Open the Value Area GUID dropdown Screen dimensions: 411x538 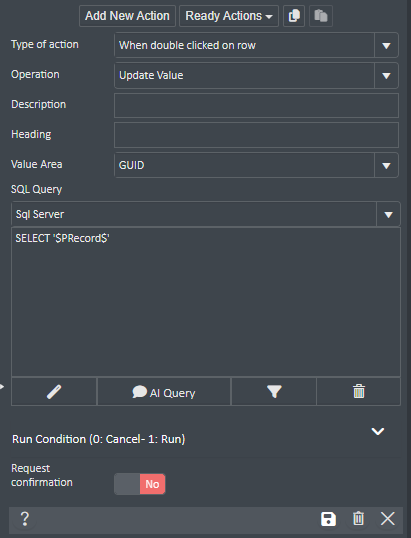(x=256, y=165)
